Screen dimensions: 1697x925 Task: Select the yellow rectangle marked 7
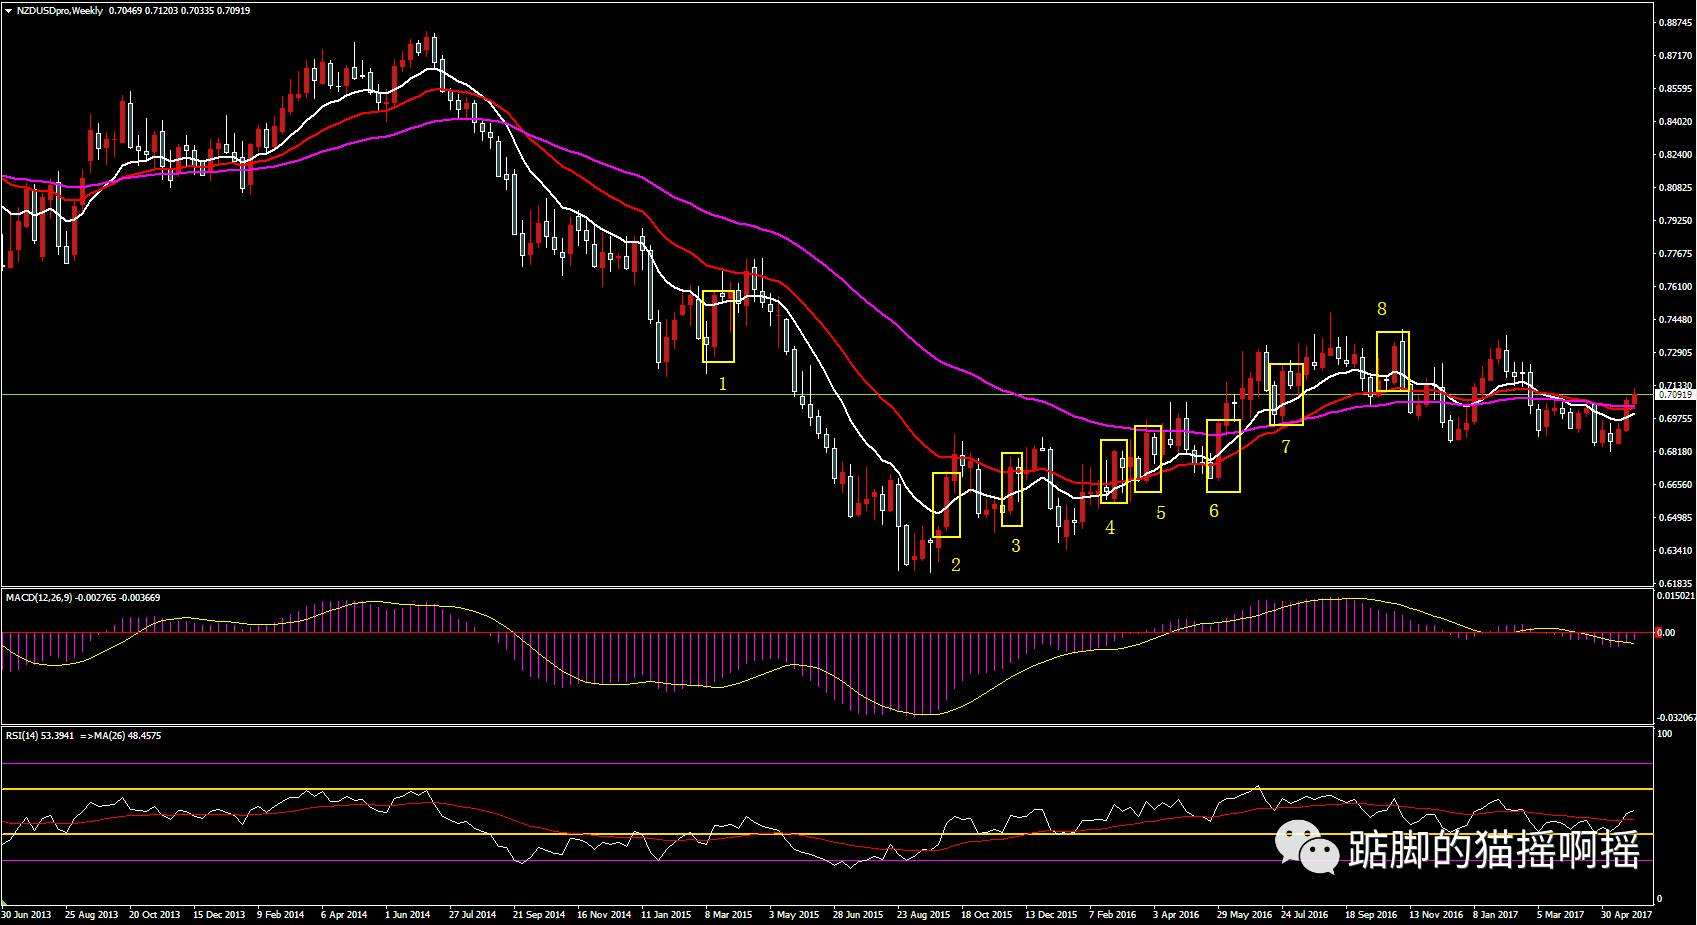[1286, 394]
